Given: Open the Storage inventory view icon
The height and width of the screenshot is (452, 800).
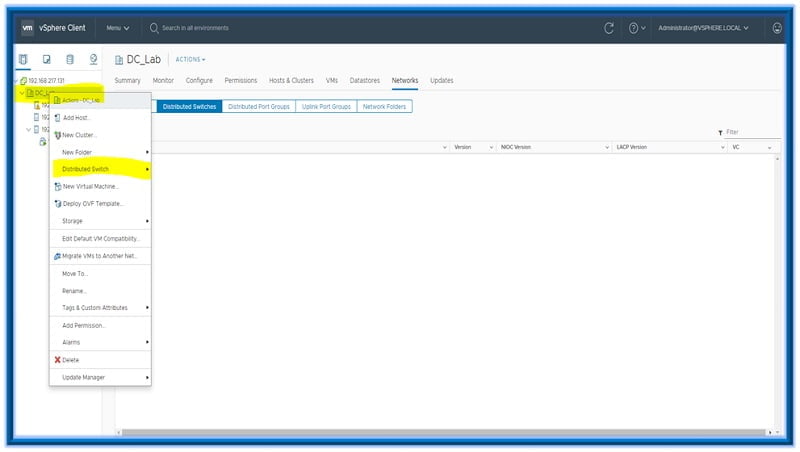Looking at the screenshot, I should [x=69, y=60].
